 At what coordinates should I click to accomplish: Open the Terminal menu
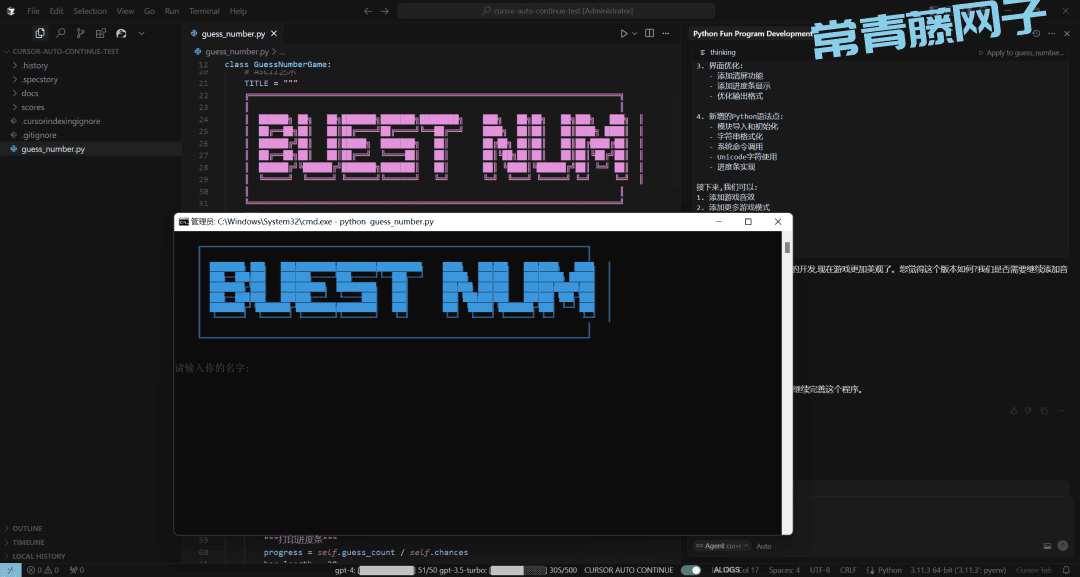tap(204, 11)
